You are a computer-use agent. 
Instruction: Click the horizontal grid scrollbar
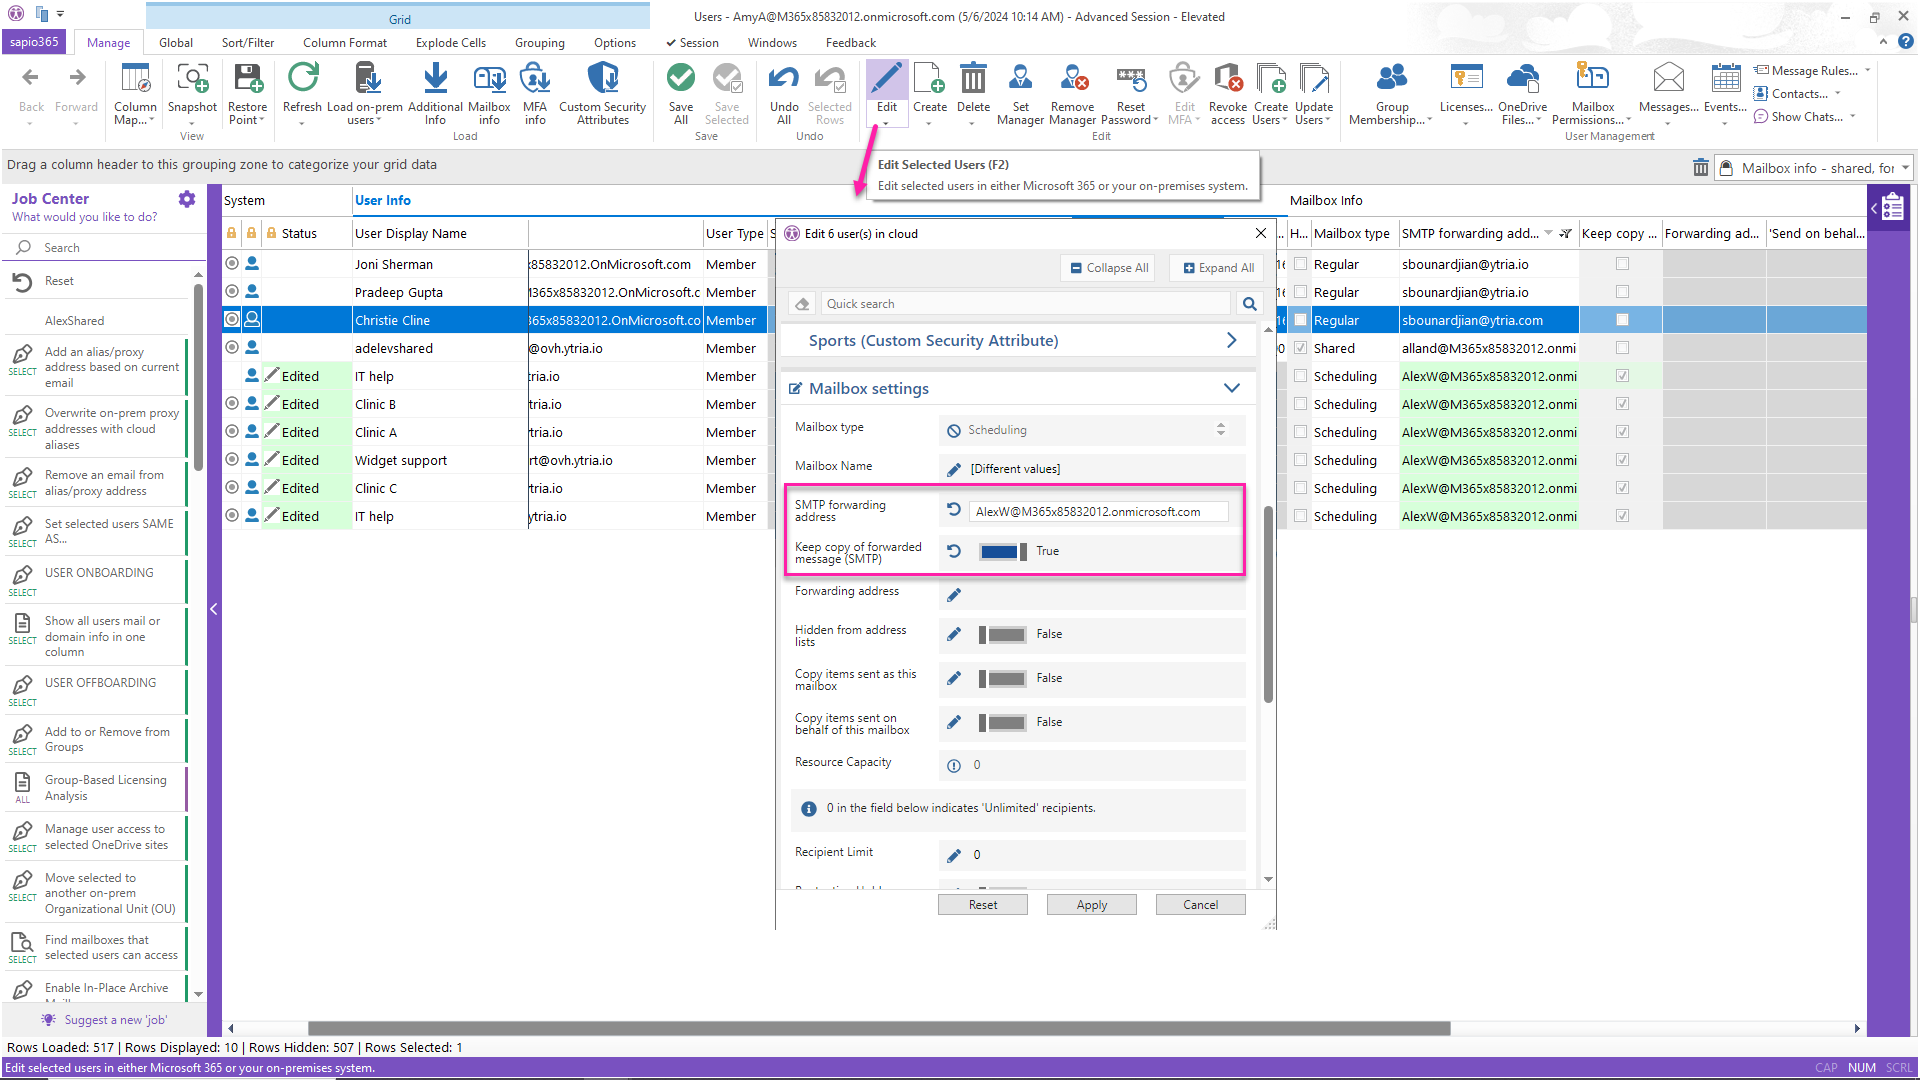tap(879, 1028)
